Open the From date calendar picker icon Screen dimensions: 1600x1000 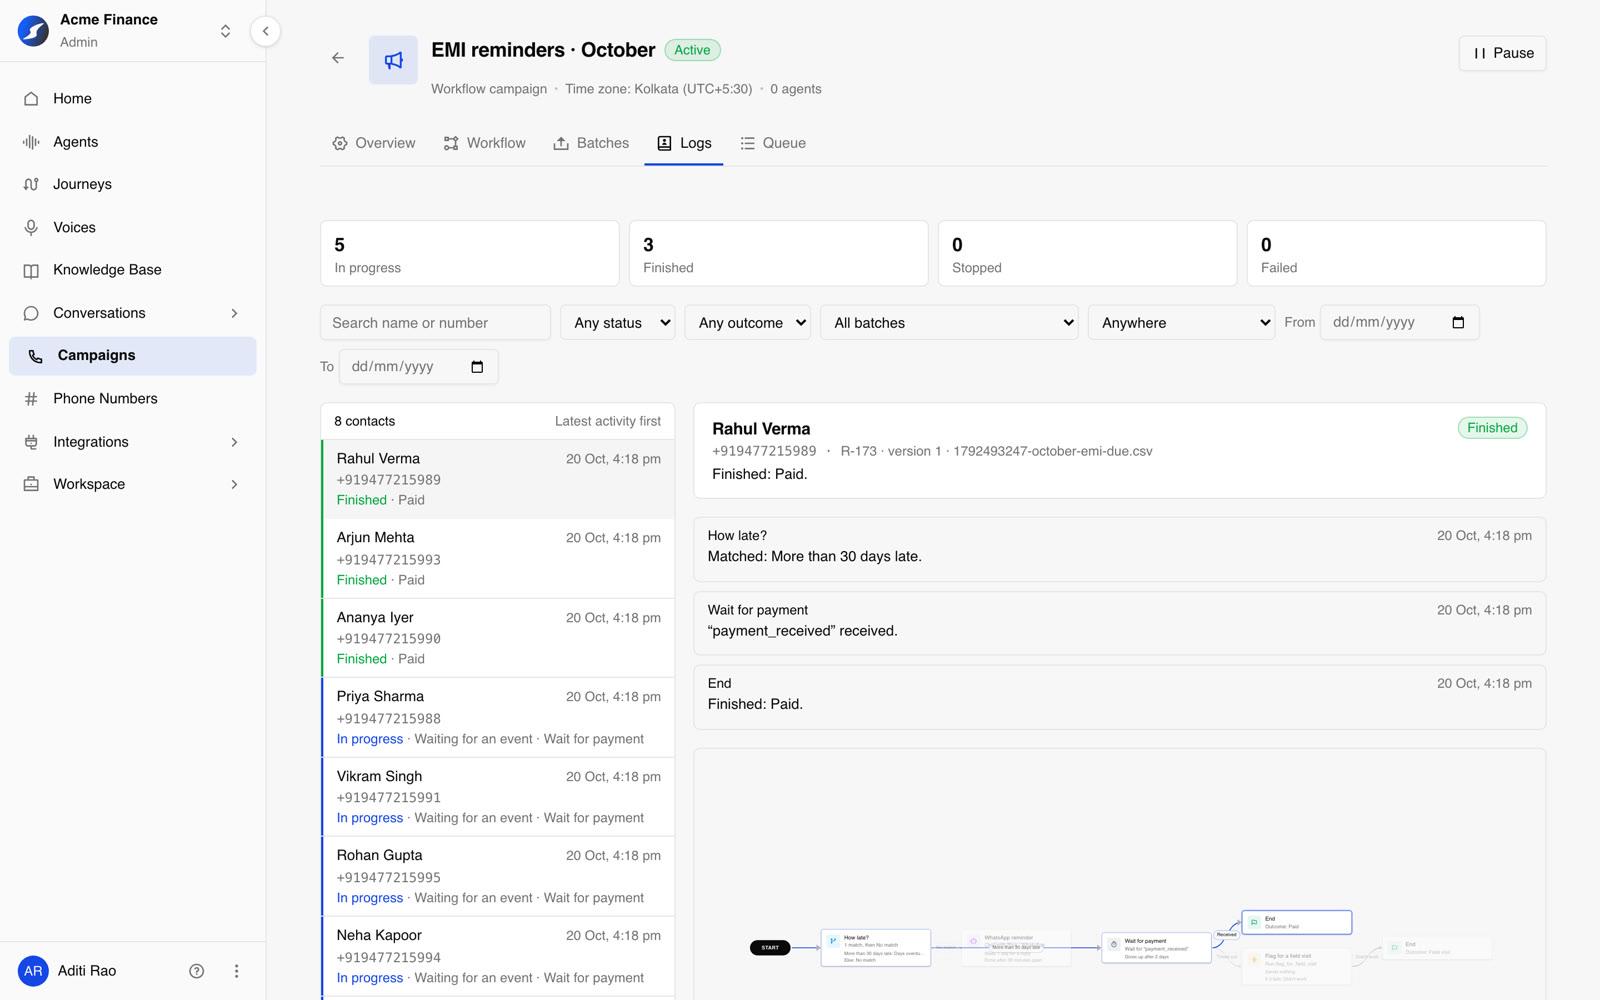1458,322
